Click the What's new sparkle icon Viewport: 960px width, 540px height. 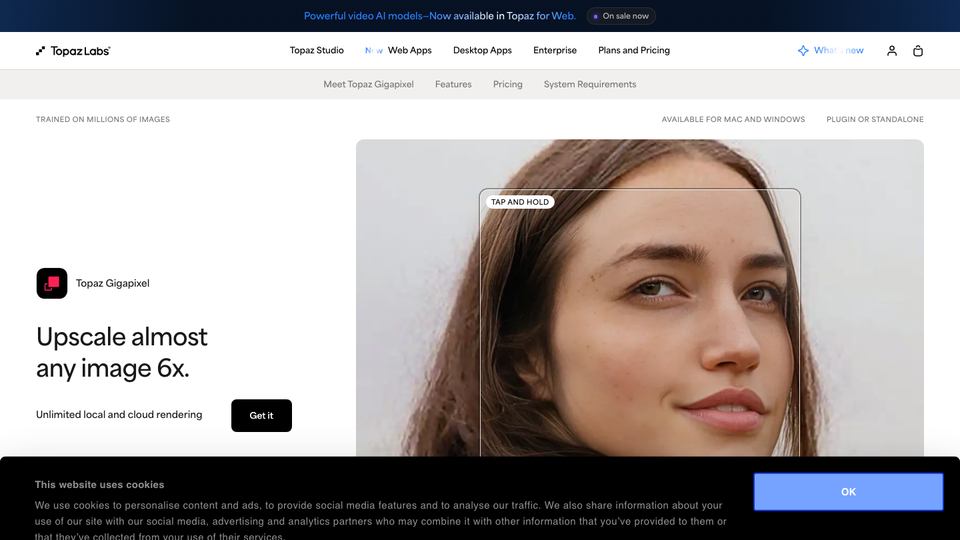803,51
